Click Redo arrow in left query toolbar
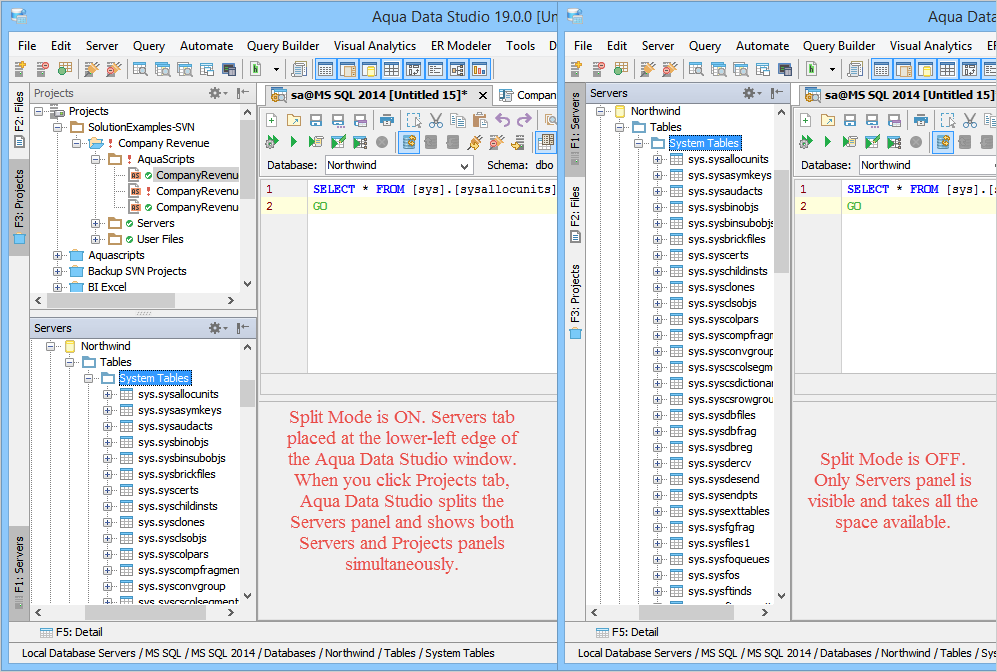The image size is (997, 672). (524, 120)
